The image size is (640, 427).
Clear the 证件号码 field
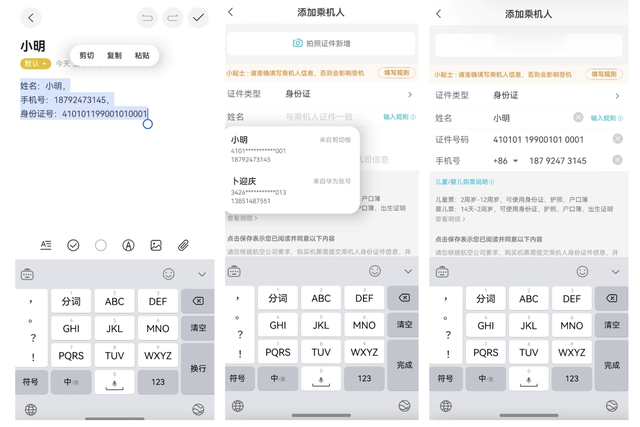(x=618, y=139)
